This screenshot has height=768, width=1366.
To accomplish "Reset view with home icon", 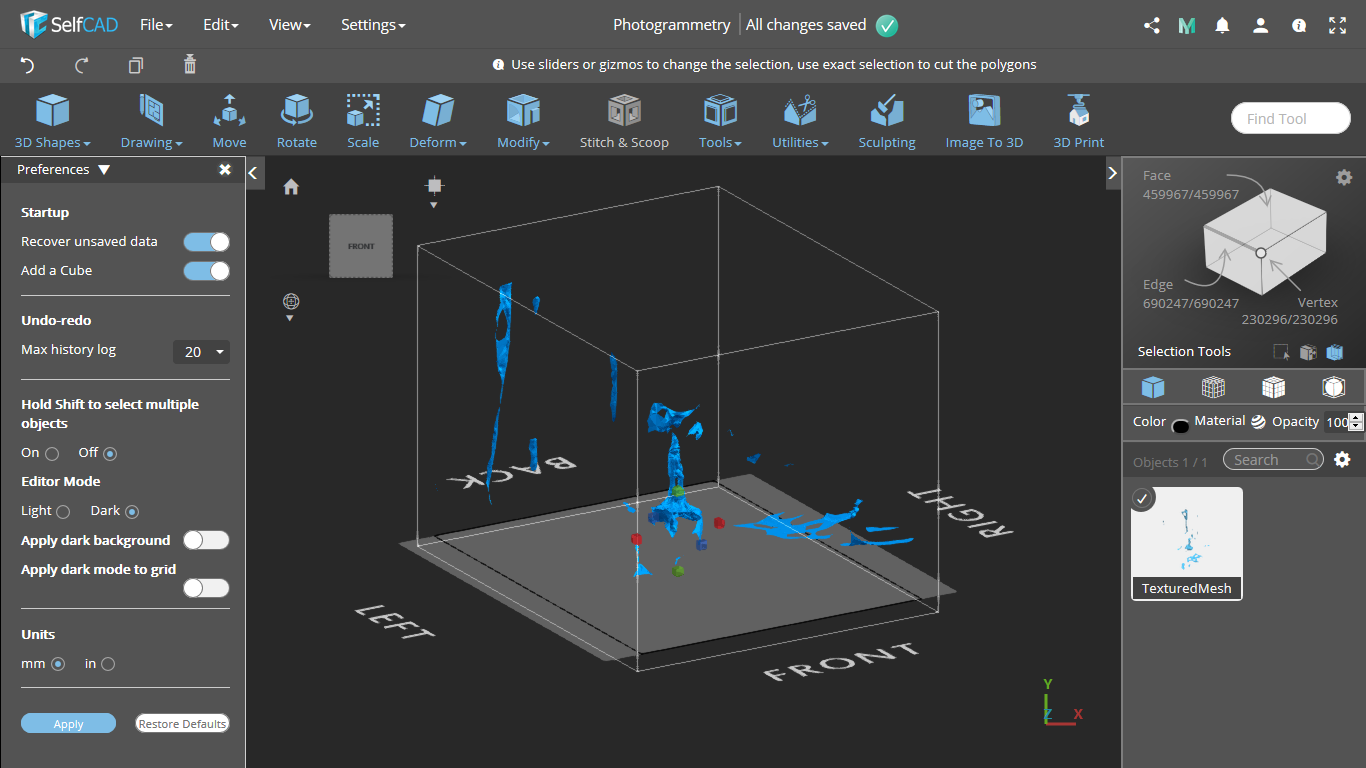I will click(x=291, y=187).
